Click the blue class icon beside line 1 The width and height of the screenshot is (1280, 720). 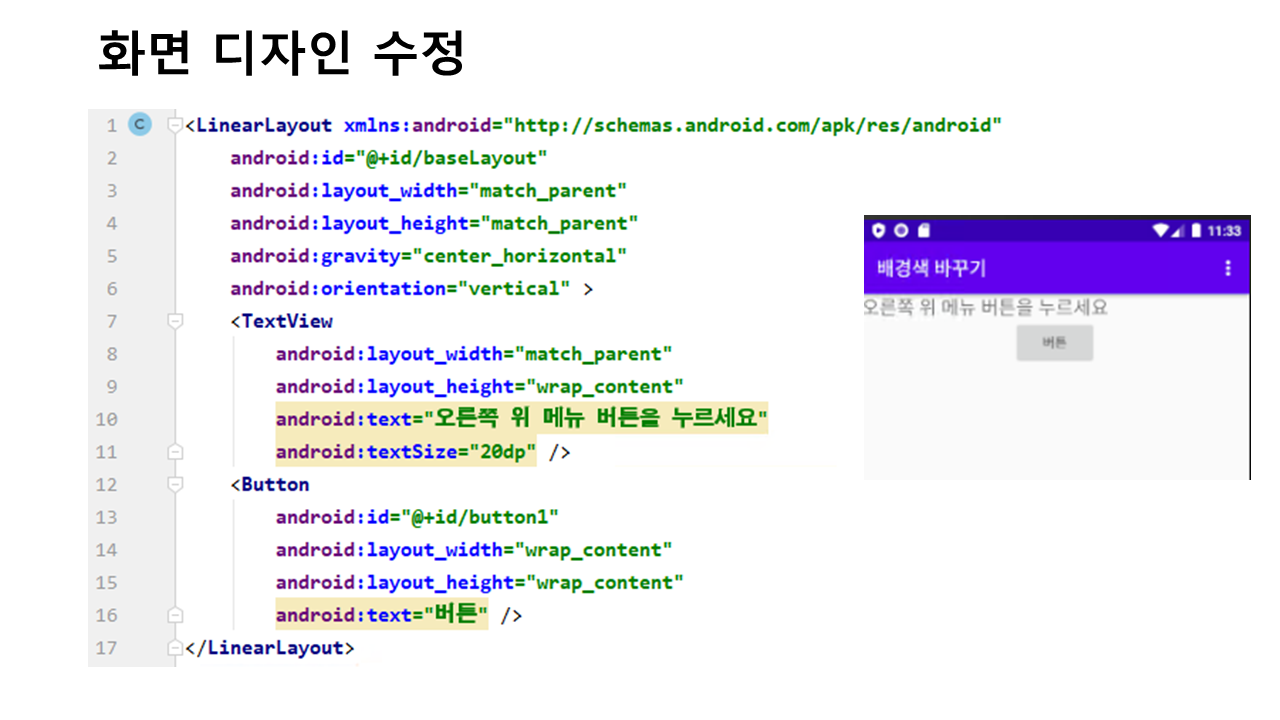[140, 125]
